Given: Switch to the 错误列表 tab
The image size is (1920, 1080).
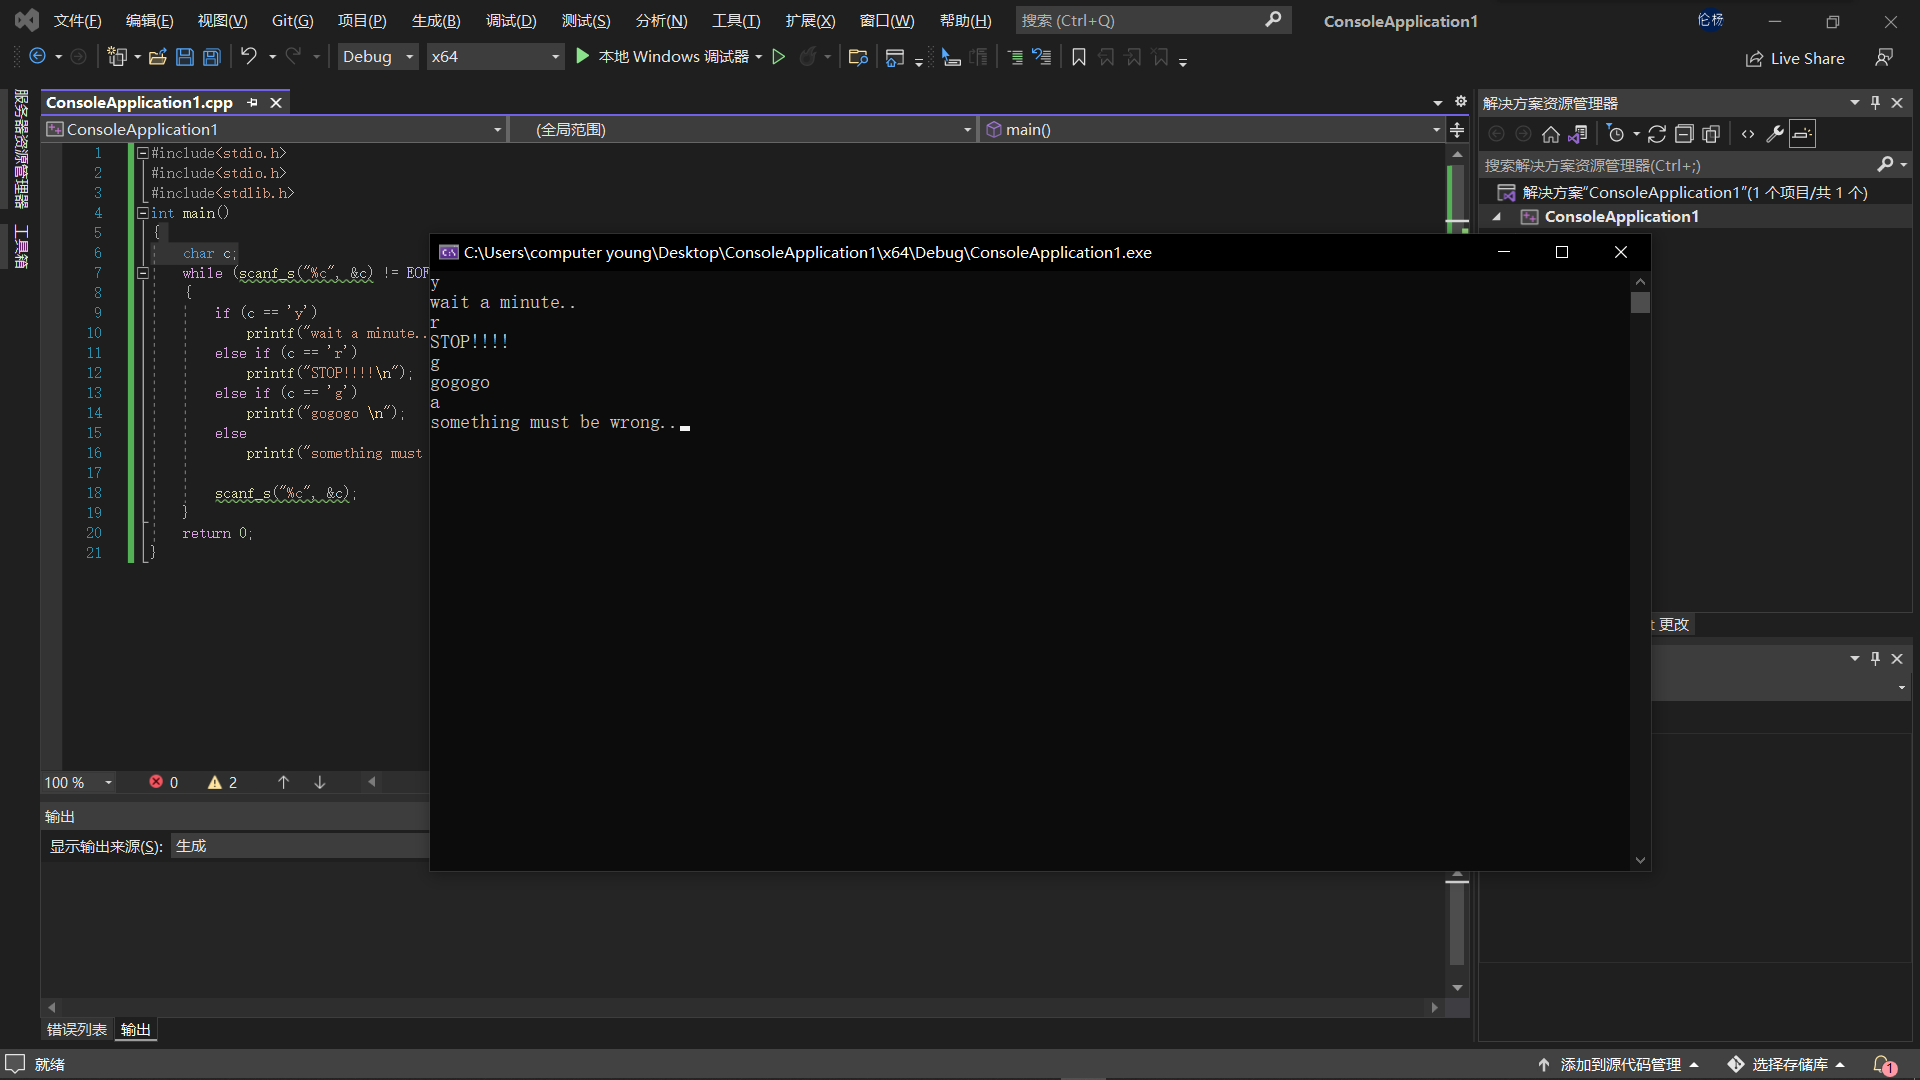Looking at the screenshot, I should click(77, 1029).
